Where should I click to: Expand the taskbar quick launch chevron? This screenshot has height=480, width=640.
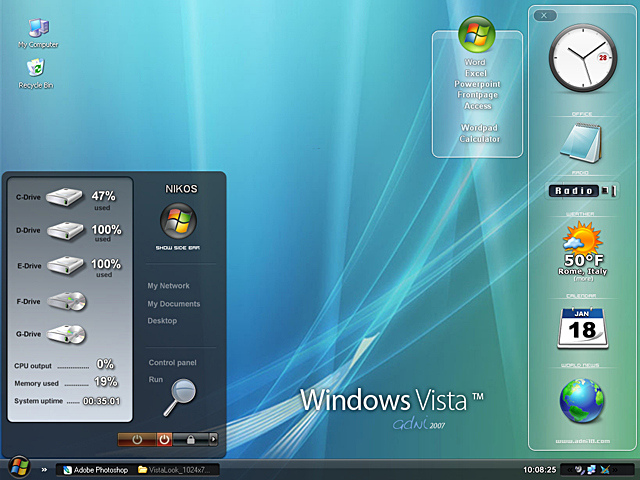click(44, 470)
